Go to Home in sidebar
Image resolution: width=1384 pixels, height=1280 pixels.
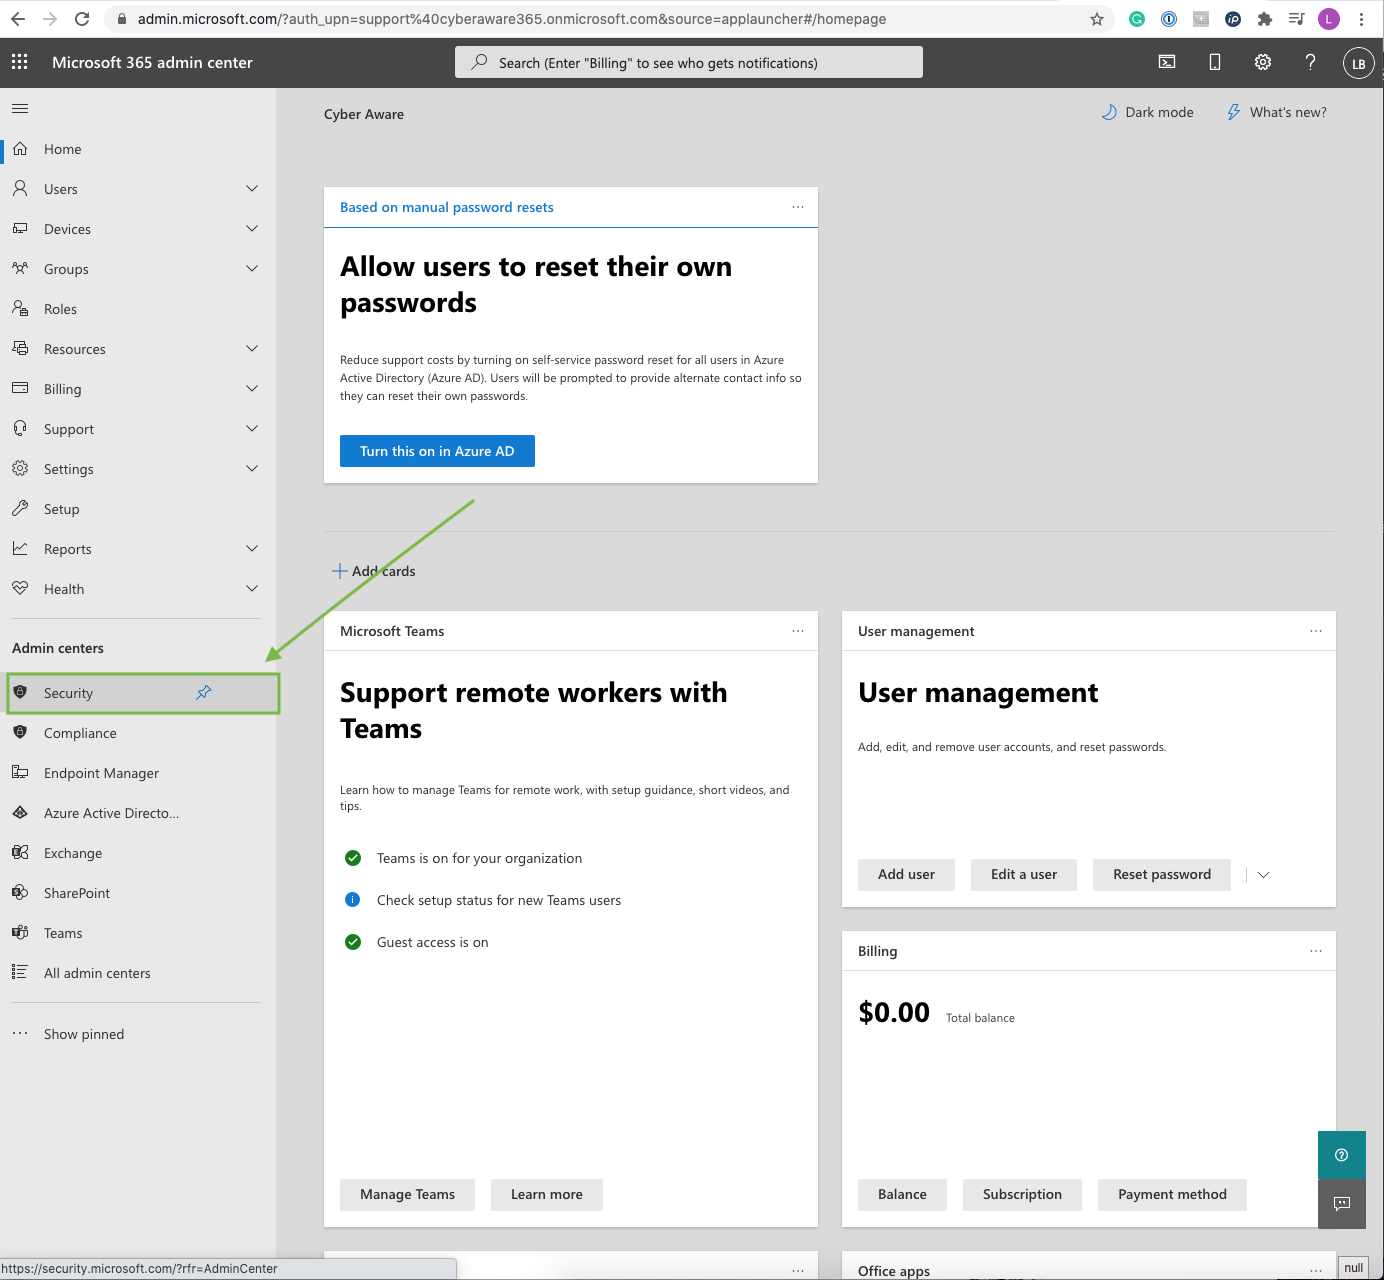138,149
